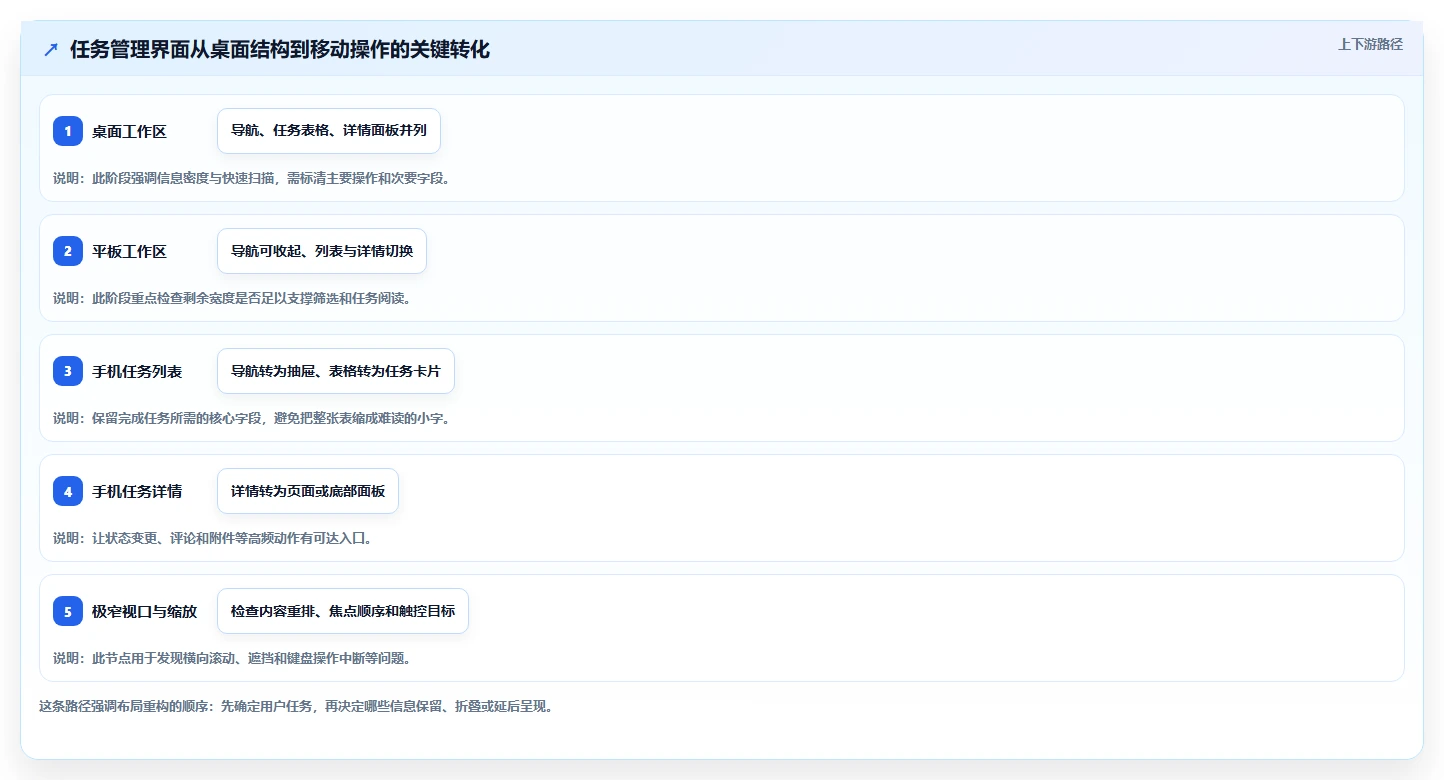Click the 极窄视口与缩放 step label

(x=144, y=611)
